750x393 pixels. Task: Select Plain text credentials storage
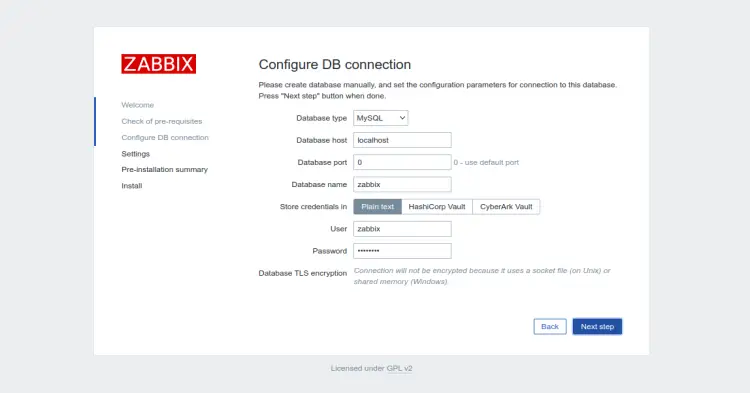[377, 207]
